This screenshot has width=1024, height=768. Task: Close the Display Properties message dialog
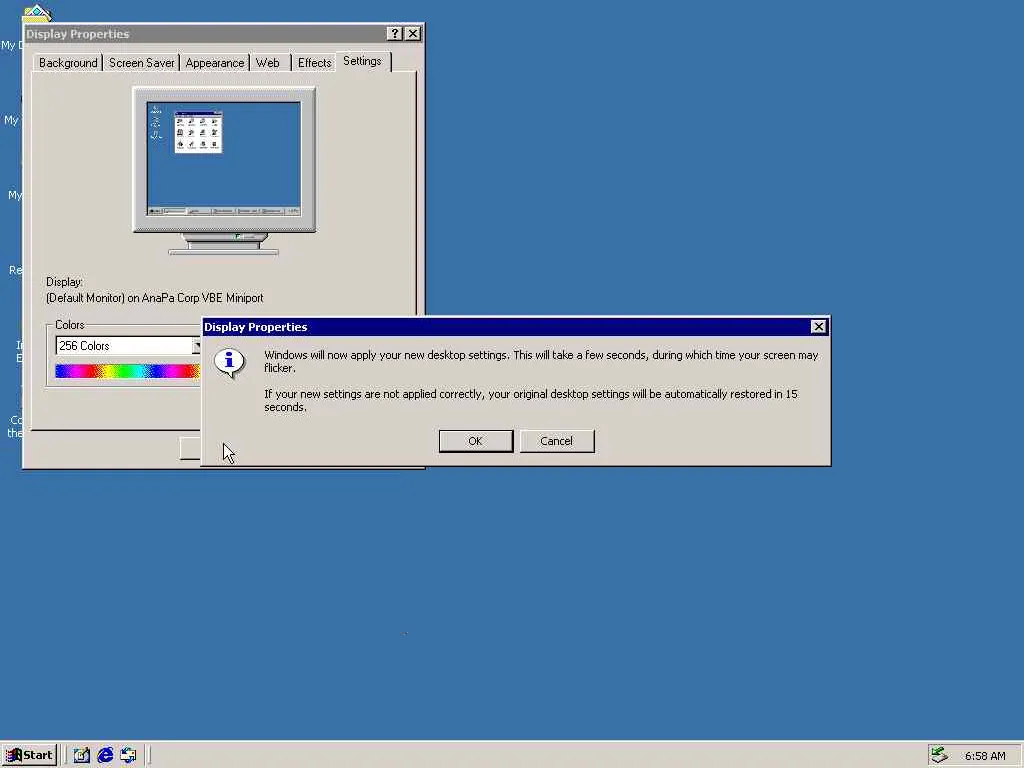[x=818, y=327]
